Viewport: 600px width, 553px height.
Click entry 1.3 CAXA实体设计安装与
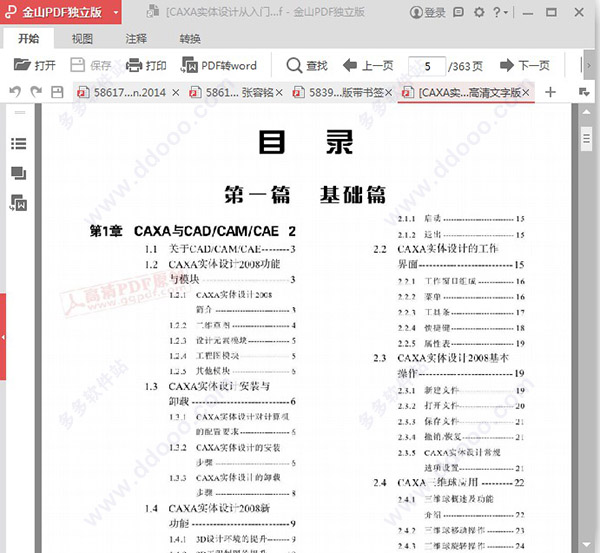tap(207, 387)
